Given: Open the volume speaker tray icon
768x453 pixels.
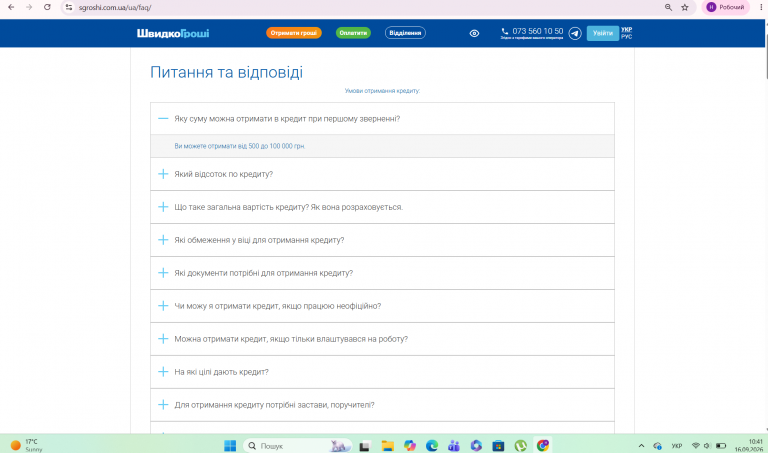Looking at the screenshot, I should pyautogui.click(x=707, y=446).
